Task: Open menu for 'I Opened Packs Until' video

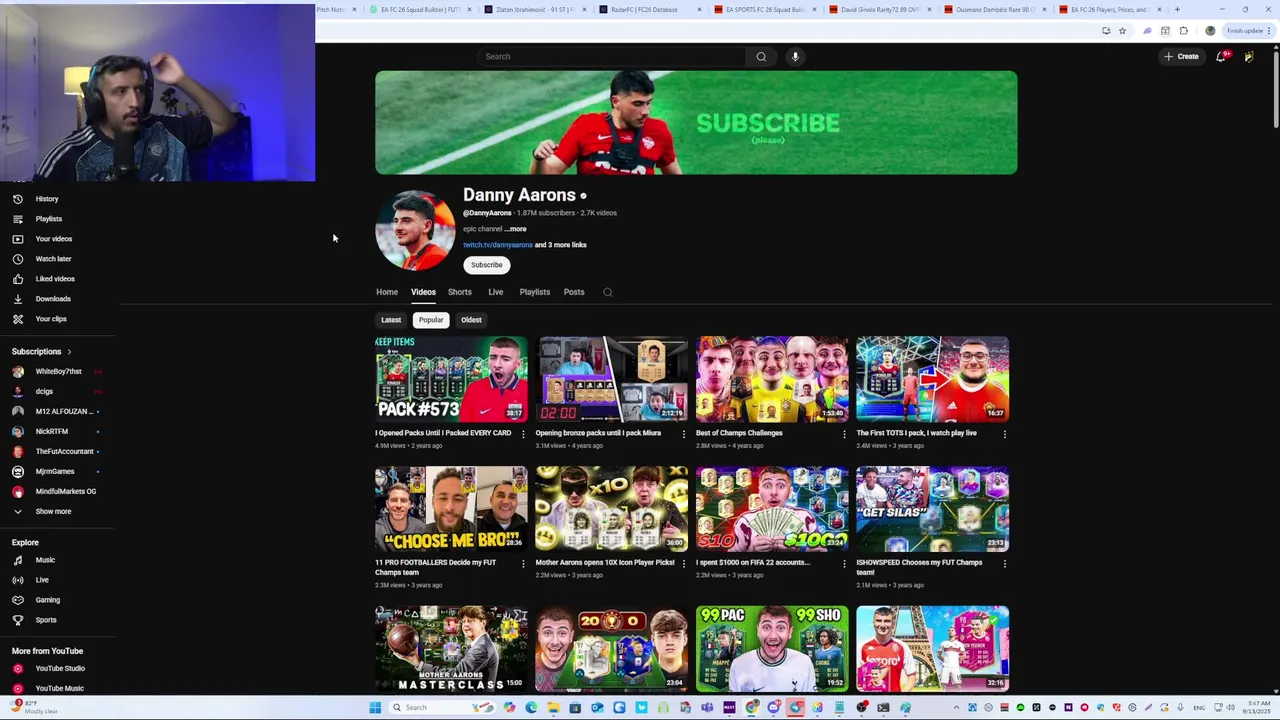Action: [523, 434]
